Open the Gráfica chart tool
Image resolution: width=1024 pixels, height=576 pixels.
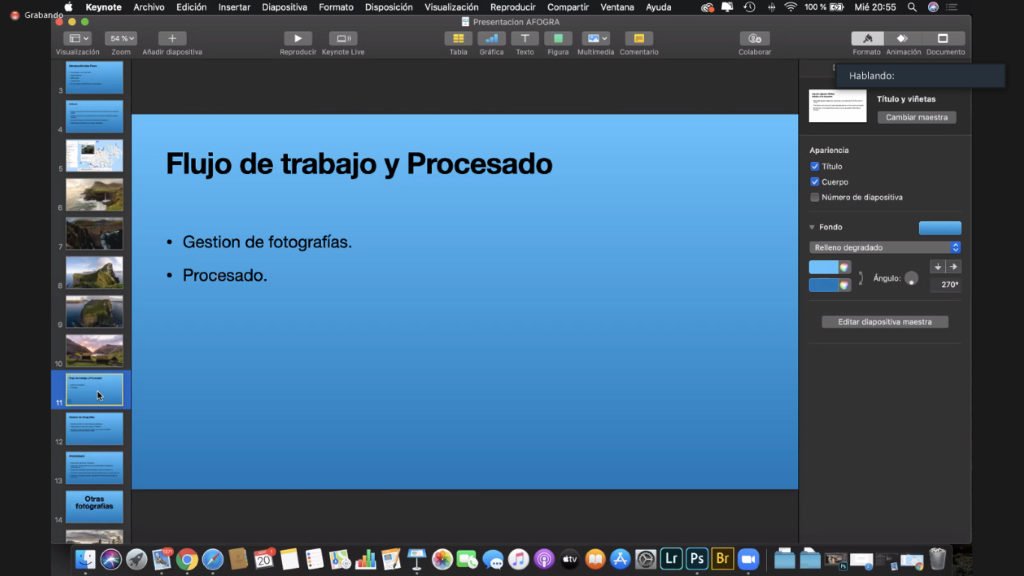coord(491,38)
